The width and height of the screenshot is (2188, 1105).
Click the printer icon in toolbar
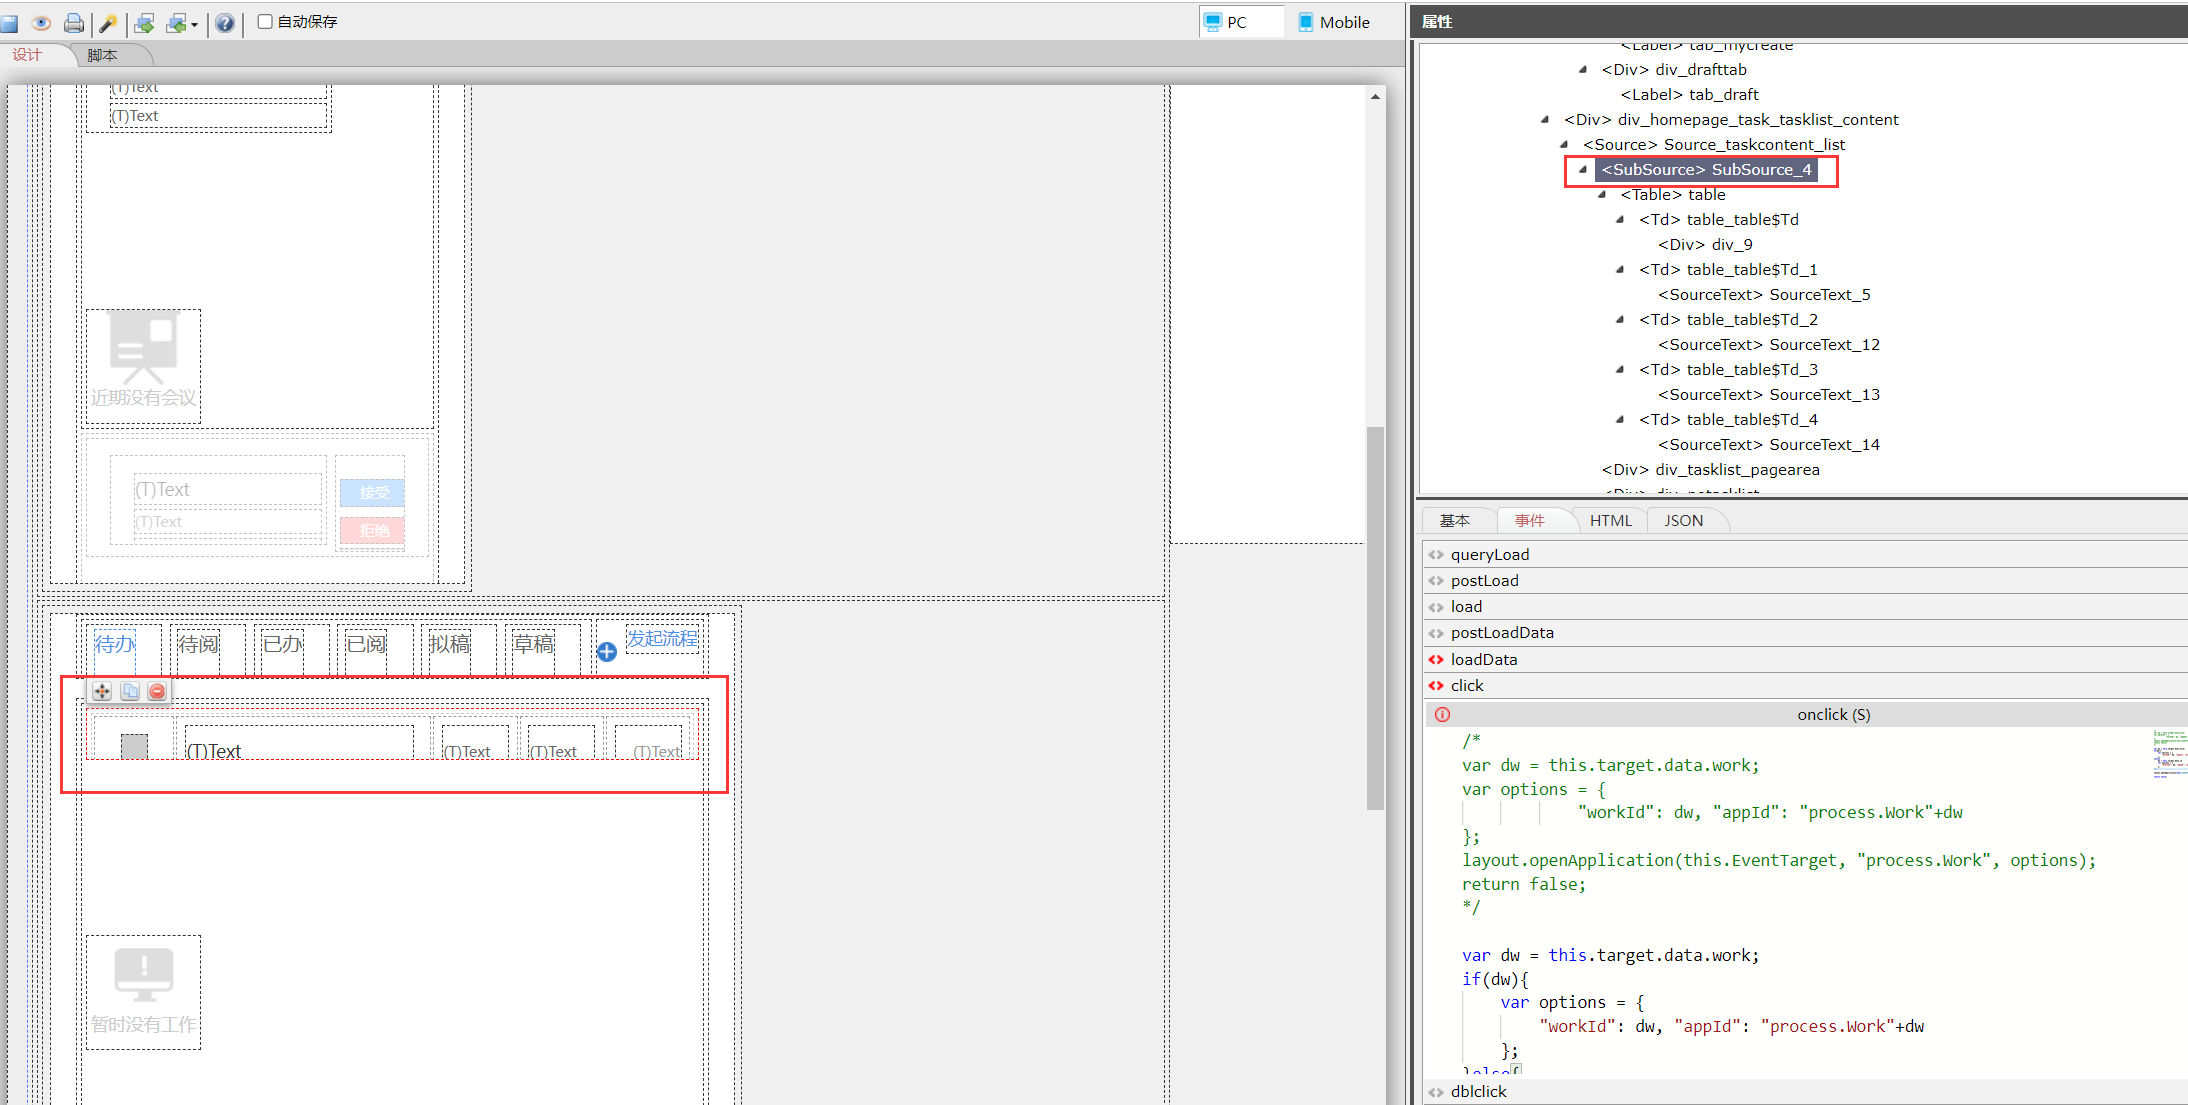pyautogui.click(x=74, y=22)
